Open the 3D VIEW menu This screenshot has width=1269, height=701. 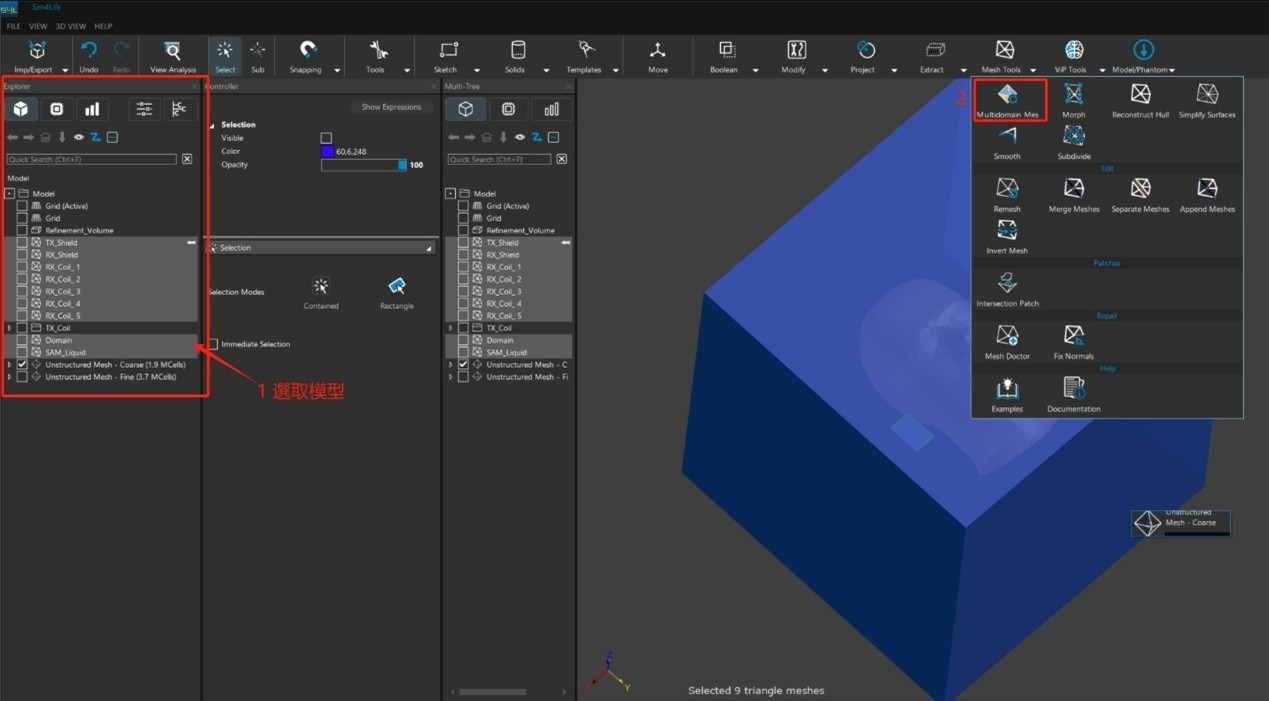pyautogui.click(x=70, y=26)
